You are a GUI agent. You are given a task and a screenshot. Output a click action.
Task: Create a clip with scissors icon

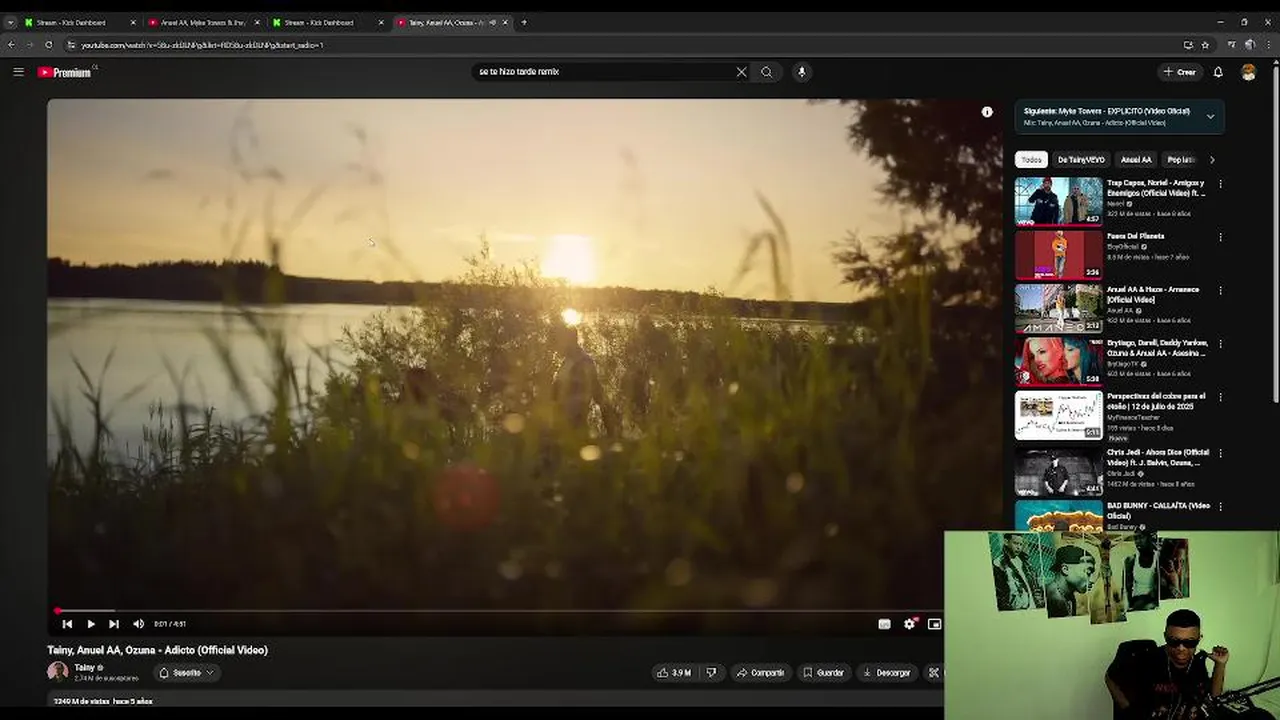coord(933,673)
